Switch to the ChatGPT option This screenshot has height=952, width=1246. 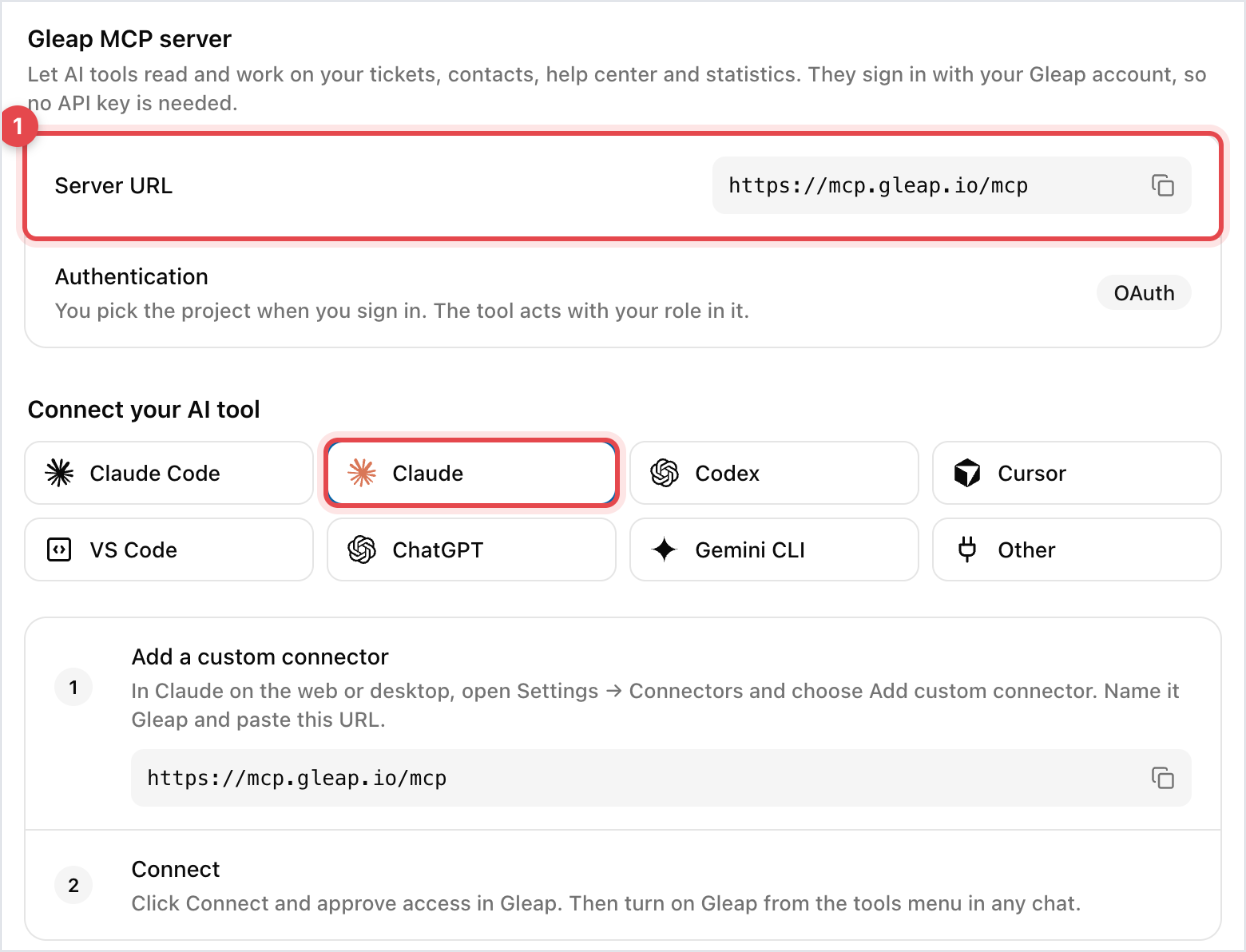471,549
